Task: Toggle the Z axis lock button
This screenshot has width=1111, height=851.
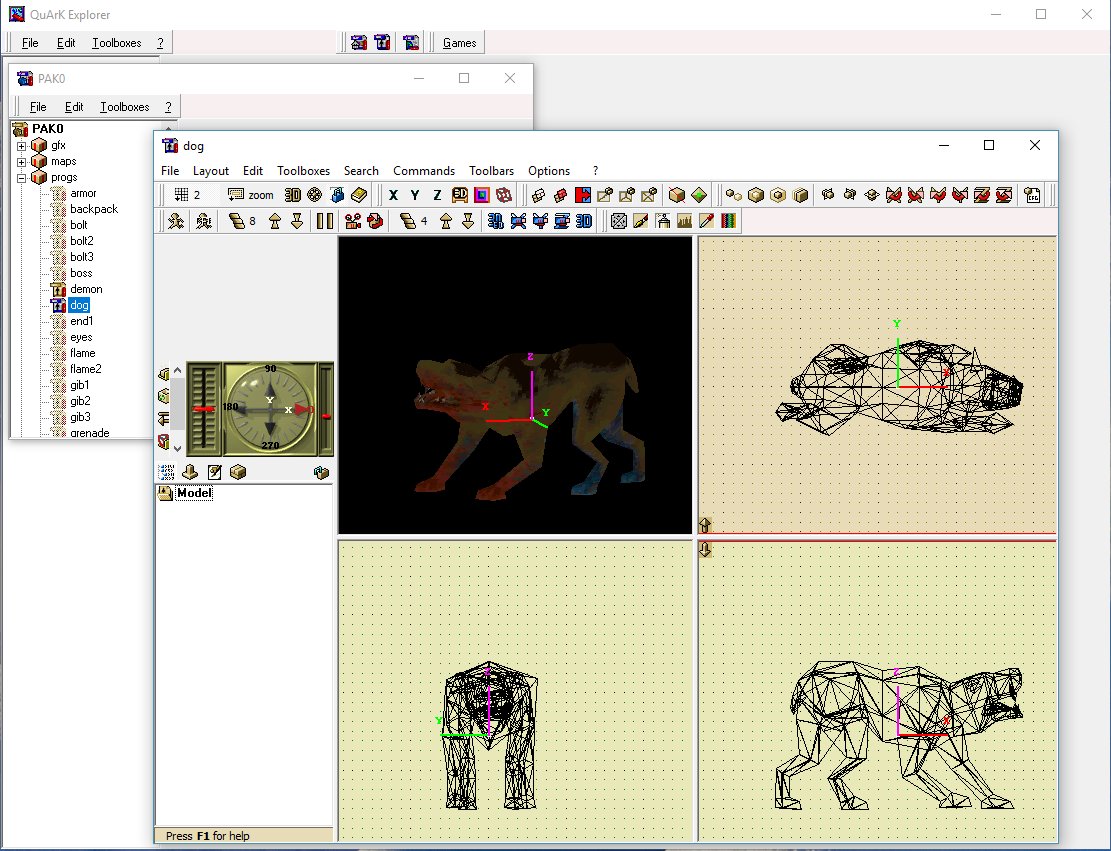Action: click(x=437, y=195)
